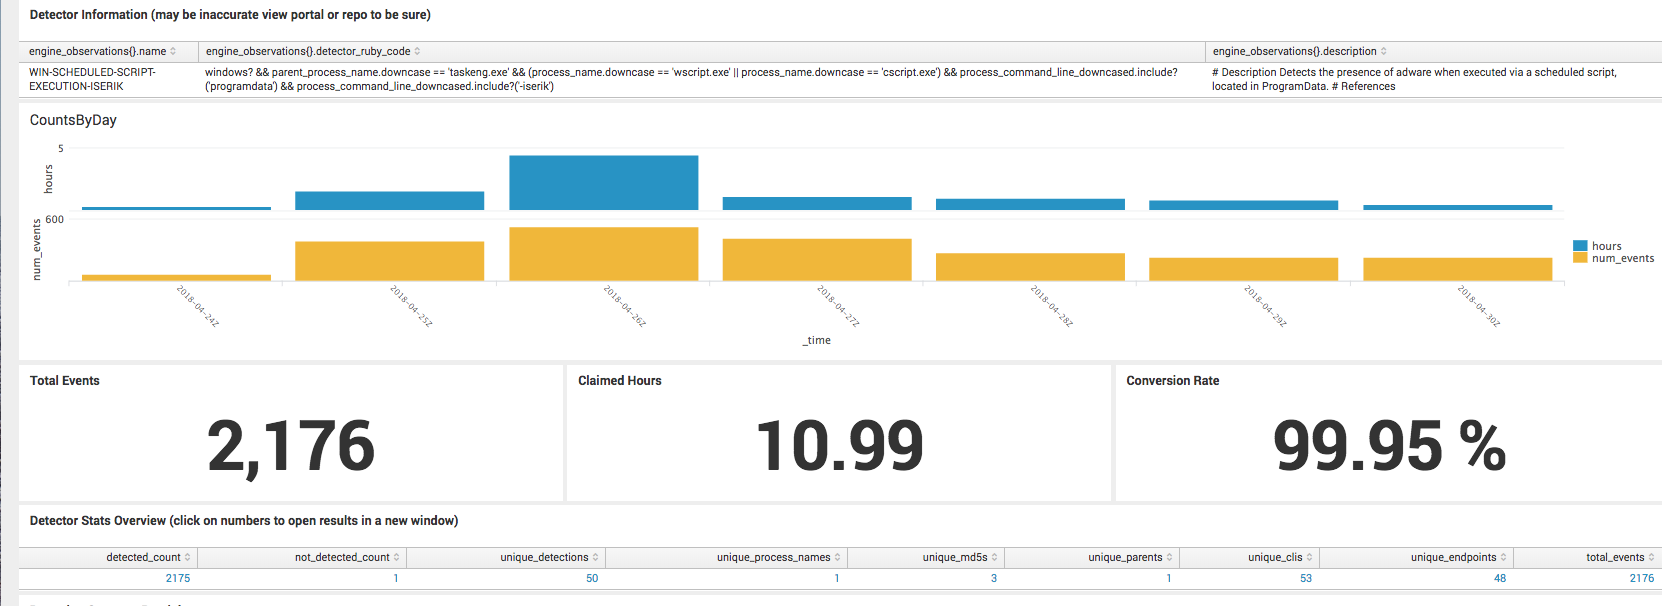Select the tallest blue hours bar for 2018-04-26
Screen dimensions: 1662x606
[603, 182]
